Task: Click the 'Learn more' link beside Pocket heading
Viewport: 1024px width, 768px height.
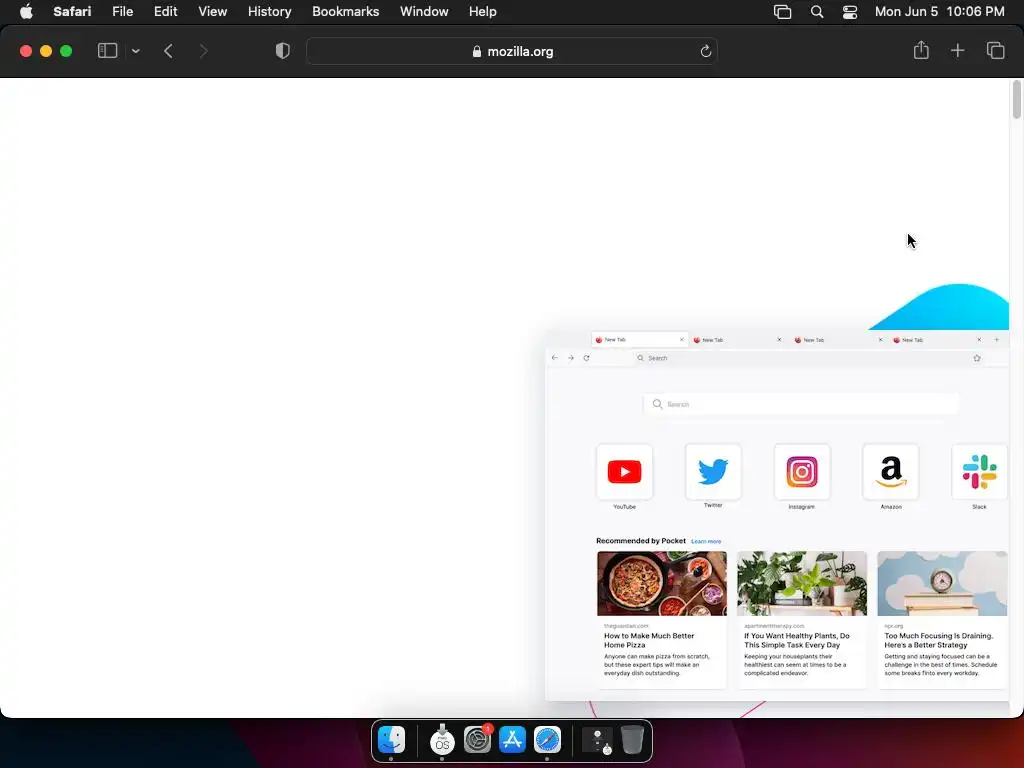Action: pyautogui.click(x=706, y=541)
